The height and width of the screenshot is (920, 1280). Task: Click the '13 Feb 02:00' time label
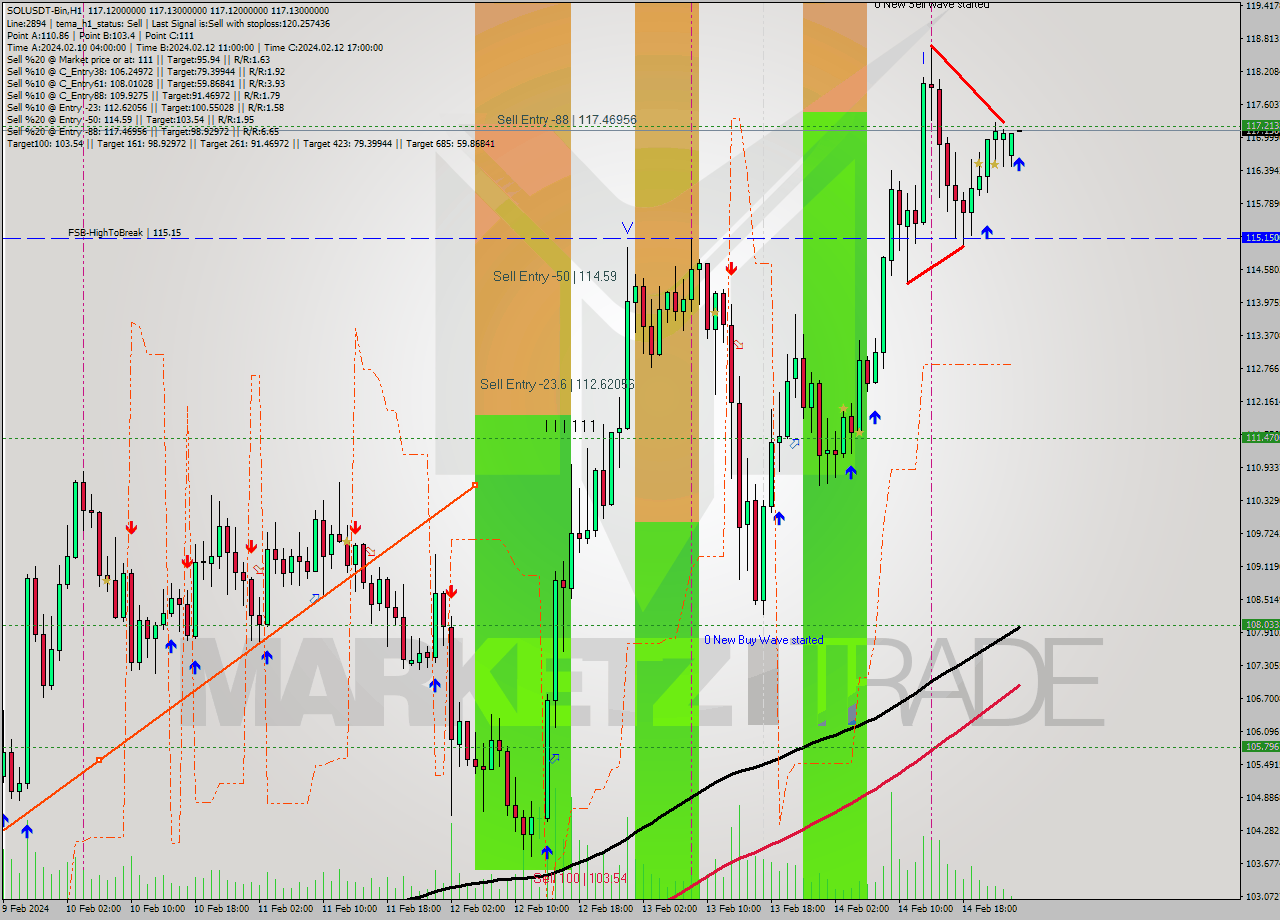(669, 910)
